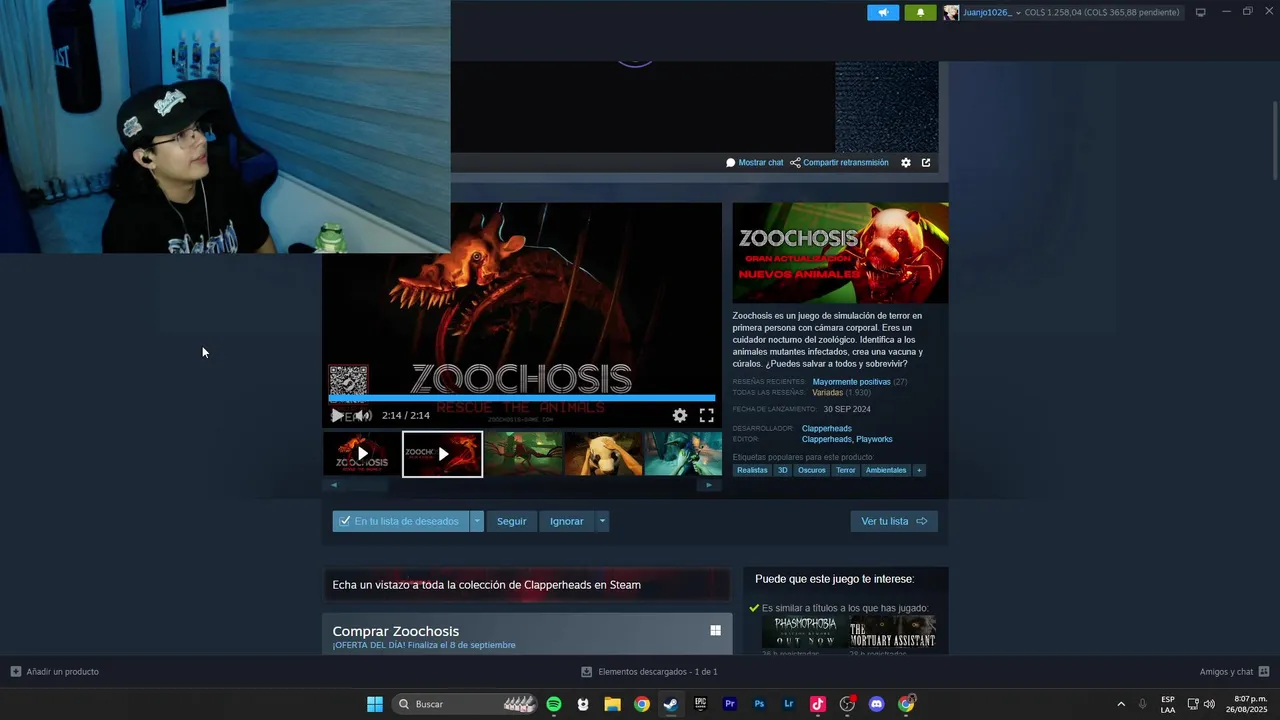This screenshot has height=720, width=1280.
Task: Open Discord from the taskbar
Action: tap(877, 704)
